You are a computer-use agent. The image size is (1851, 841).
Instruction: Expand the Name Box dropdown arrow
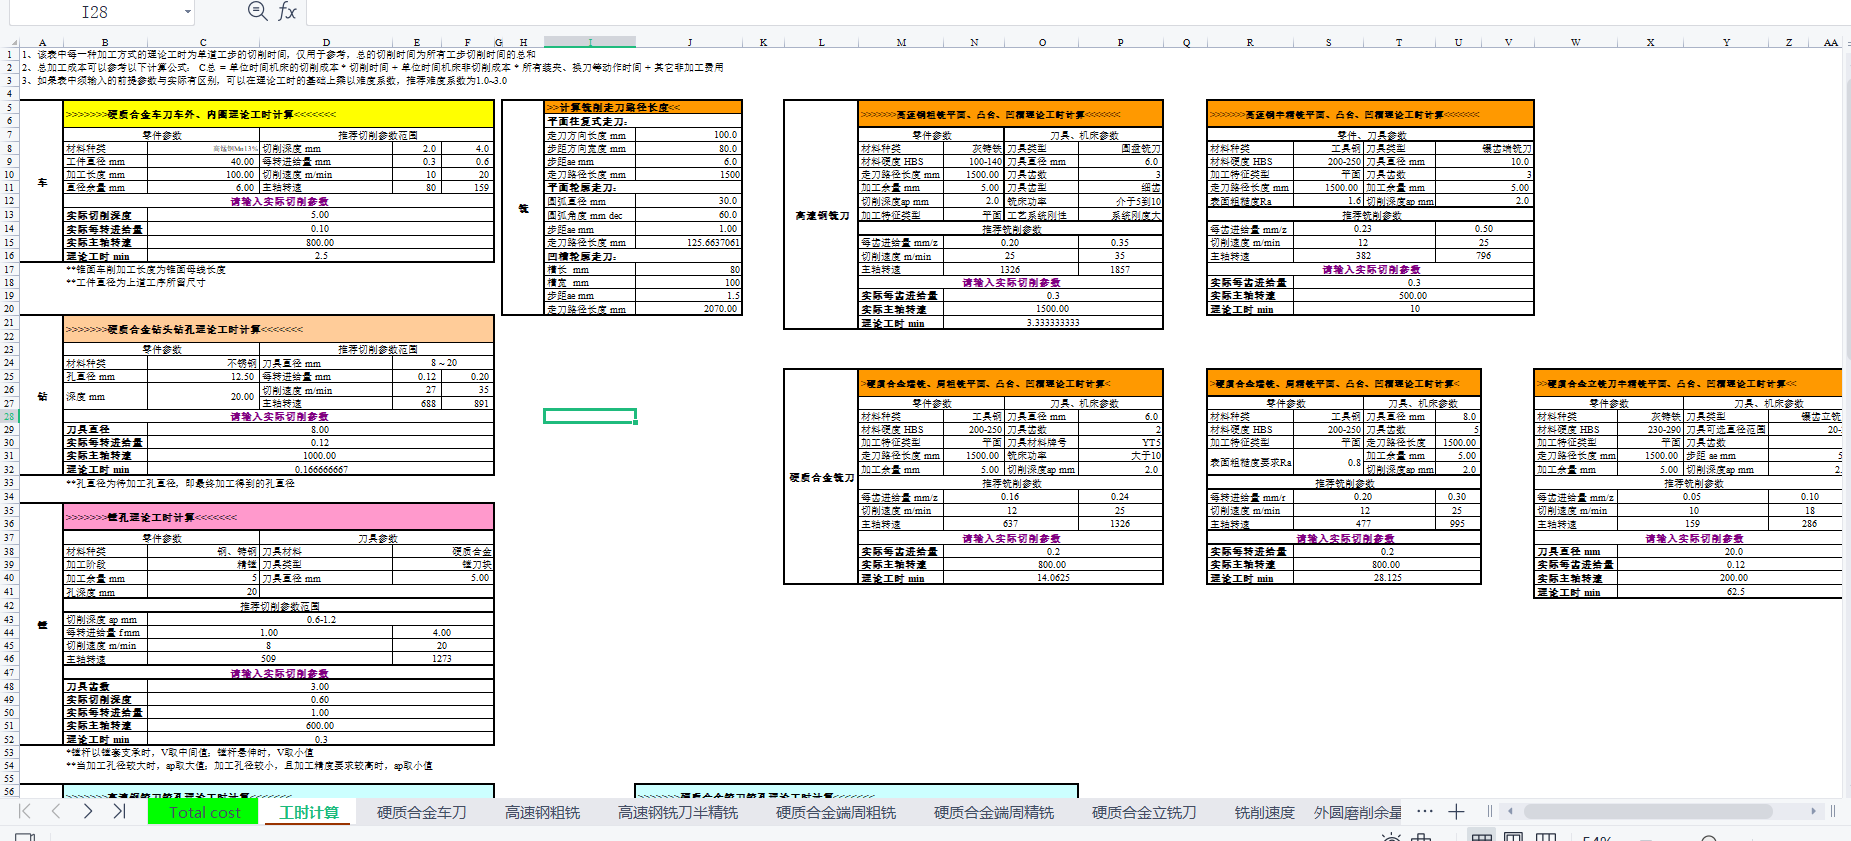(x=187, y=12)
